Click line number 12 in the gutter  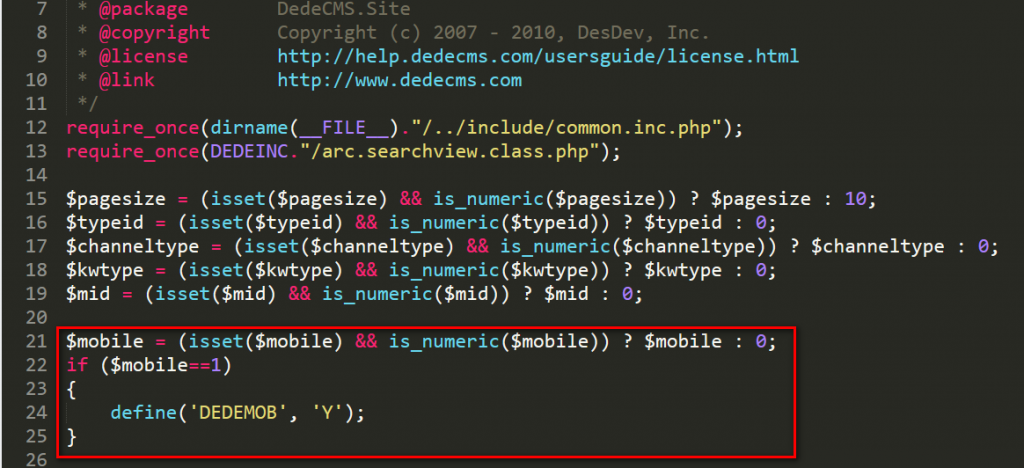pos(38,128)
